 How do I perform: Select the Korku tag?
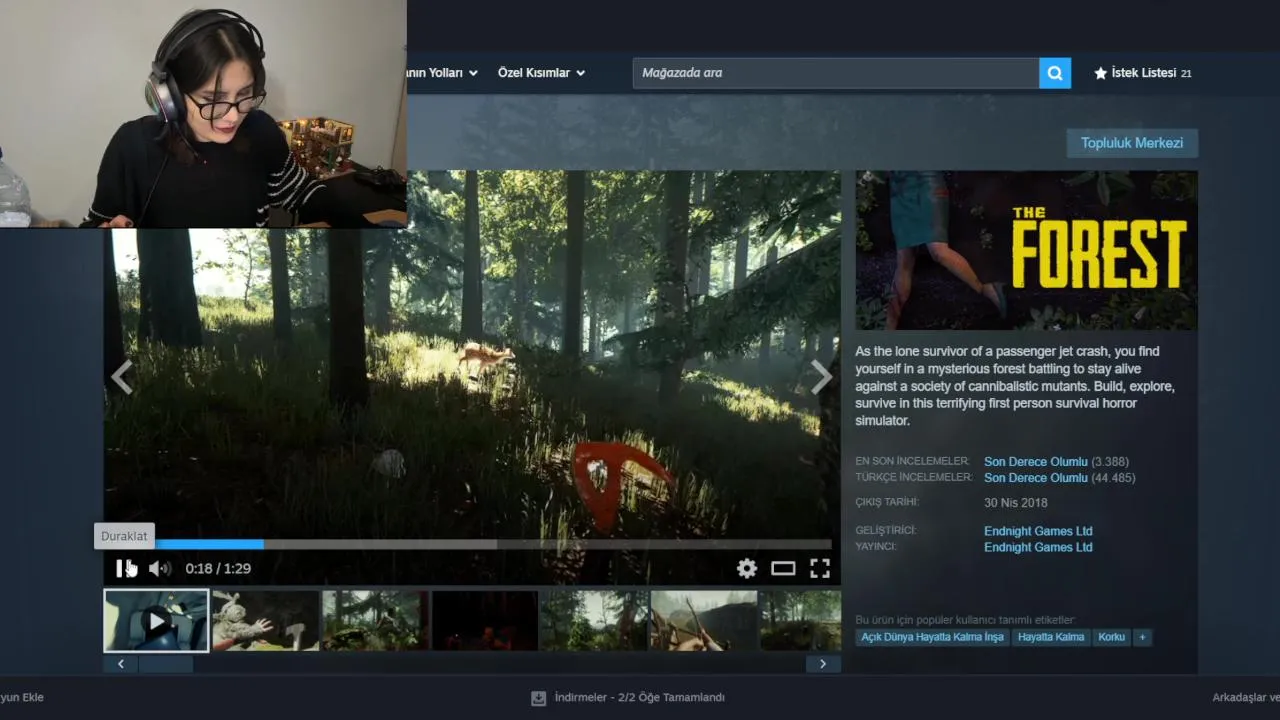(1111, 637)
